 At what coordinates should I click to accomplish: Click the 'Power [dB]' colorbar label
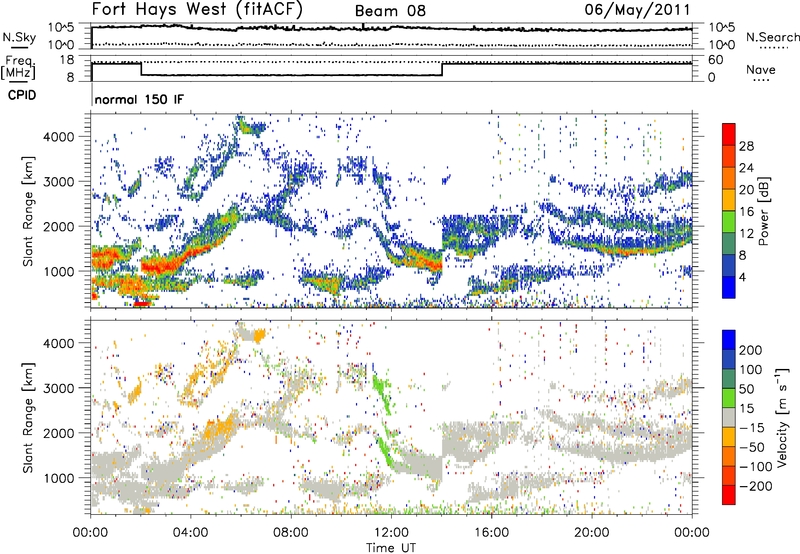(x=764, y=211)
